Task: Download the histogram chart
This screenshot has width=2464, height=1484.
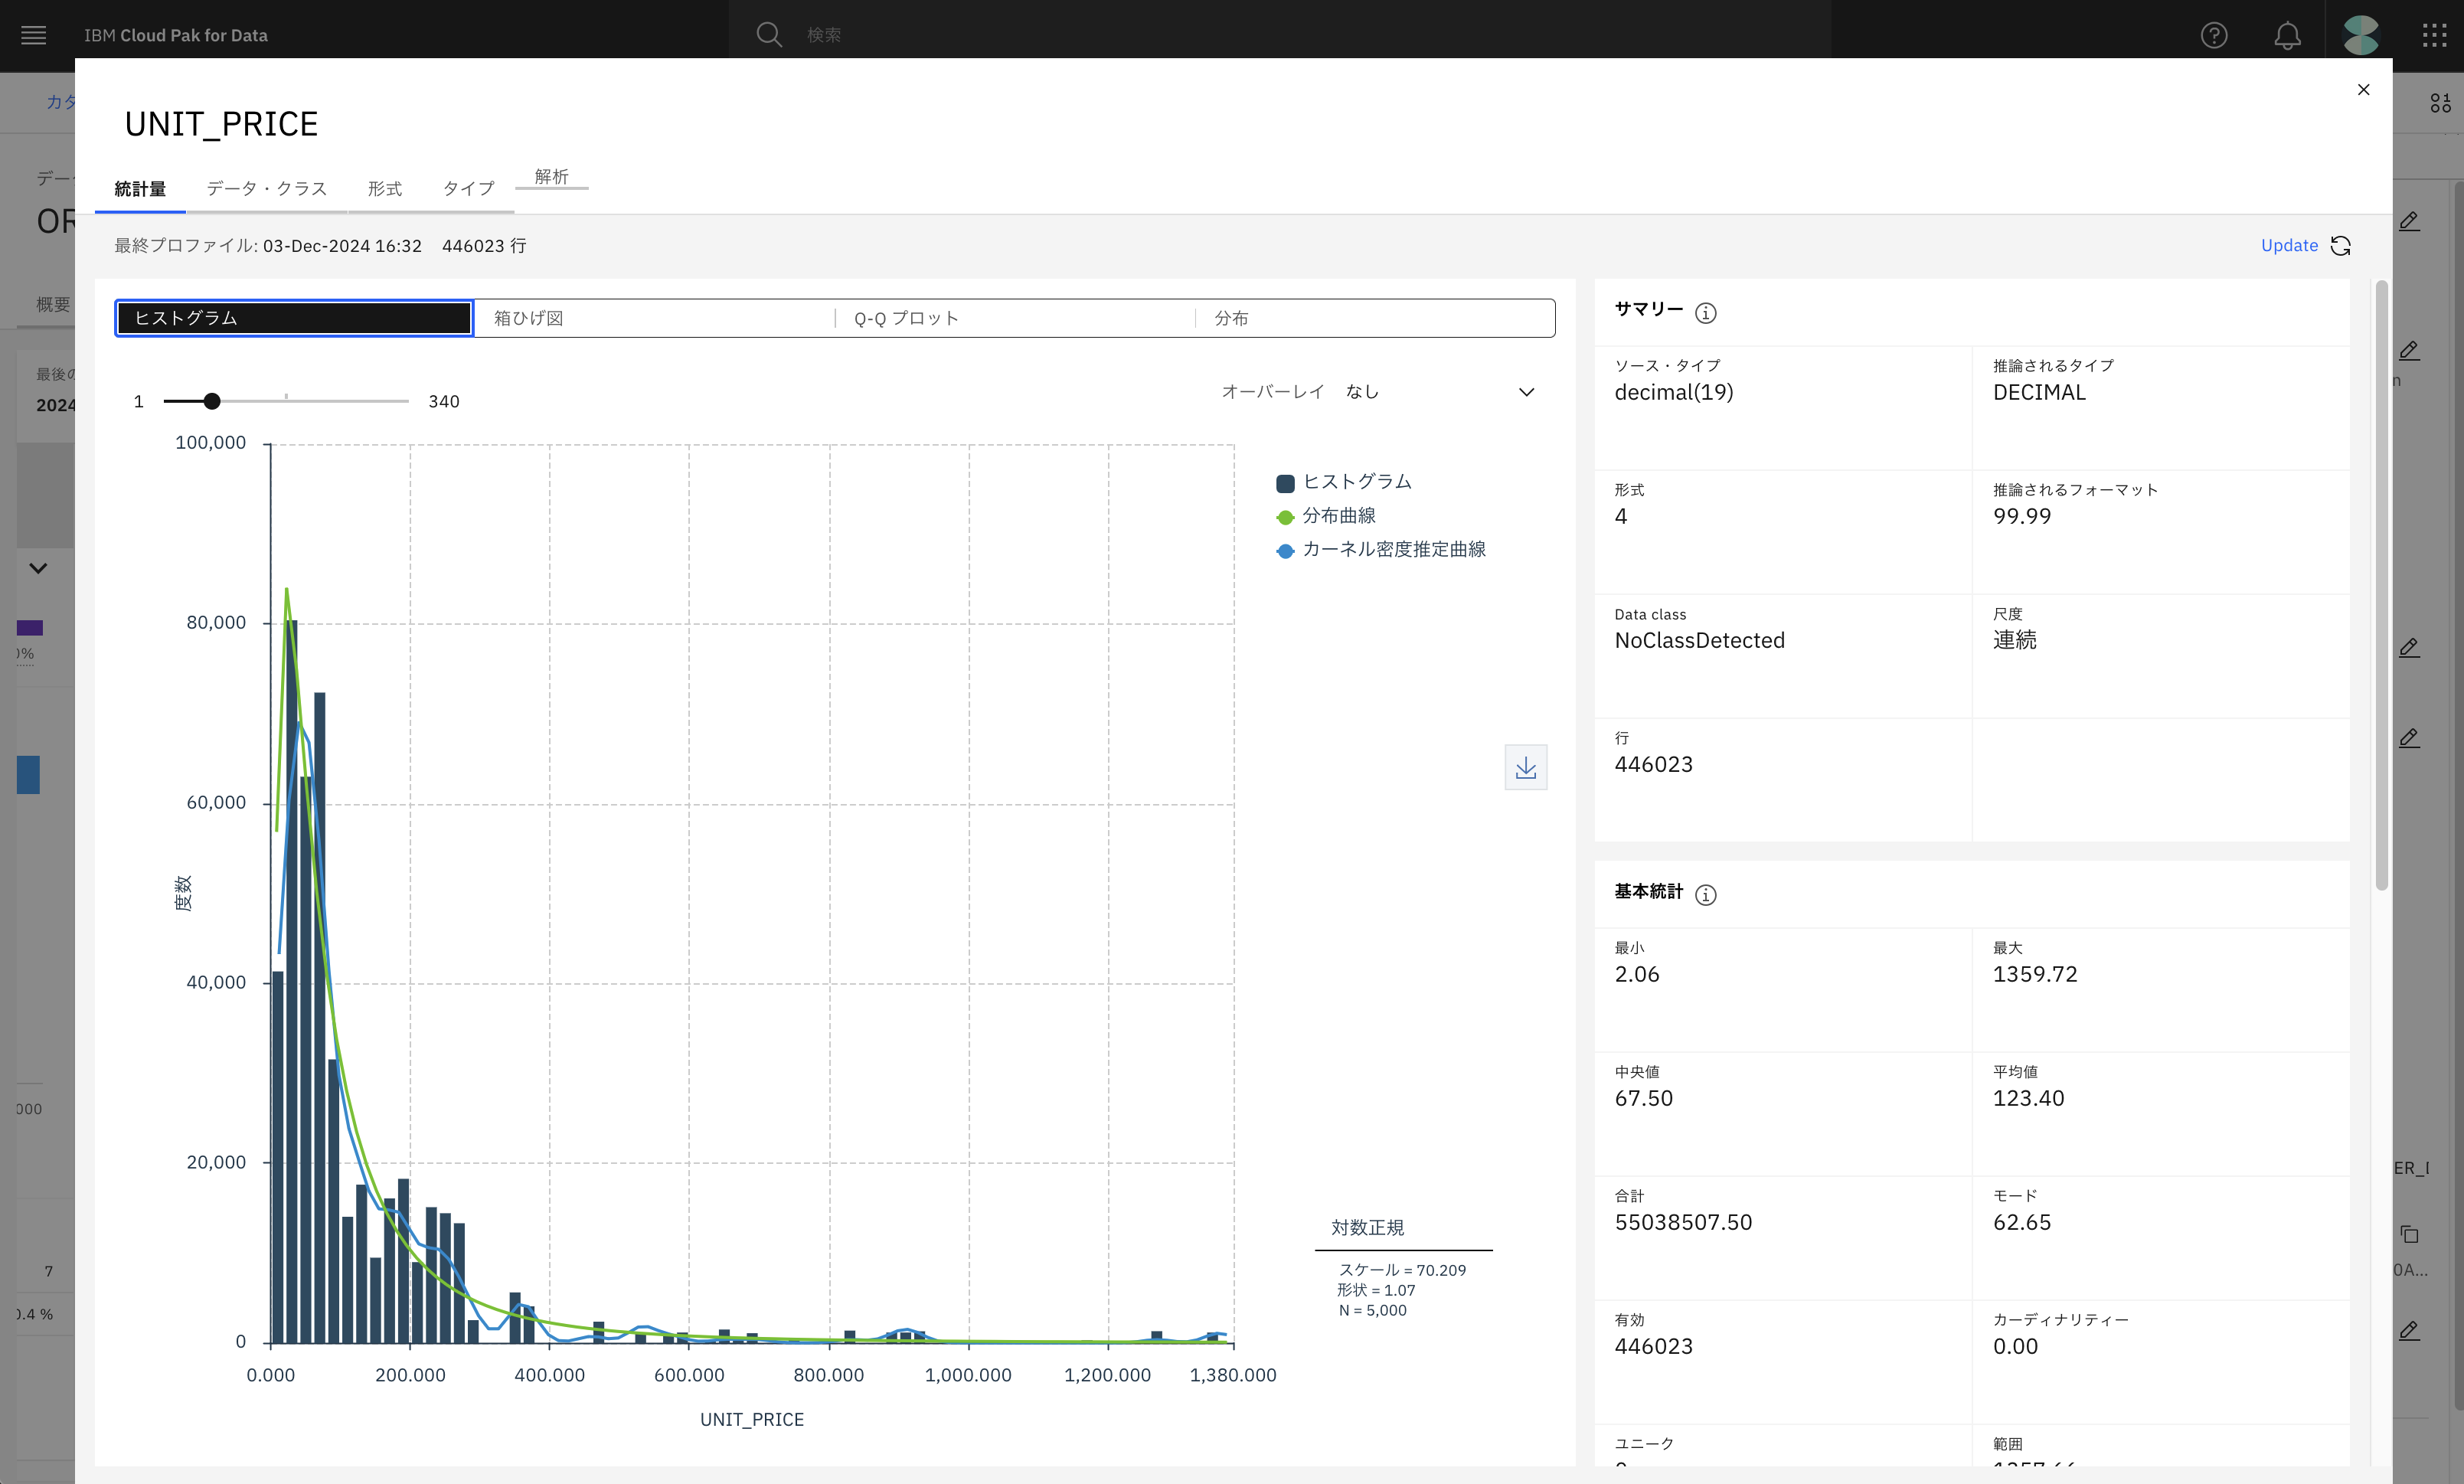Action: coord(1525,767)
